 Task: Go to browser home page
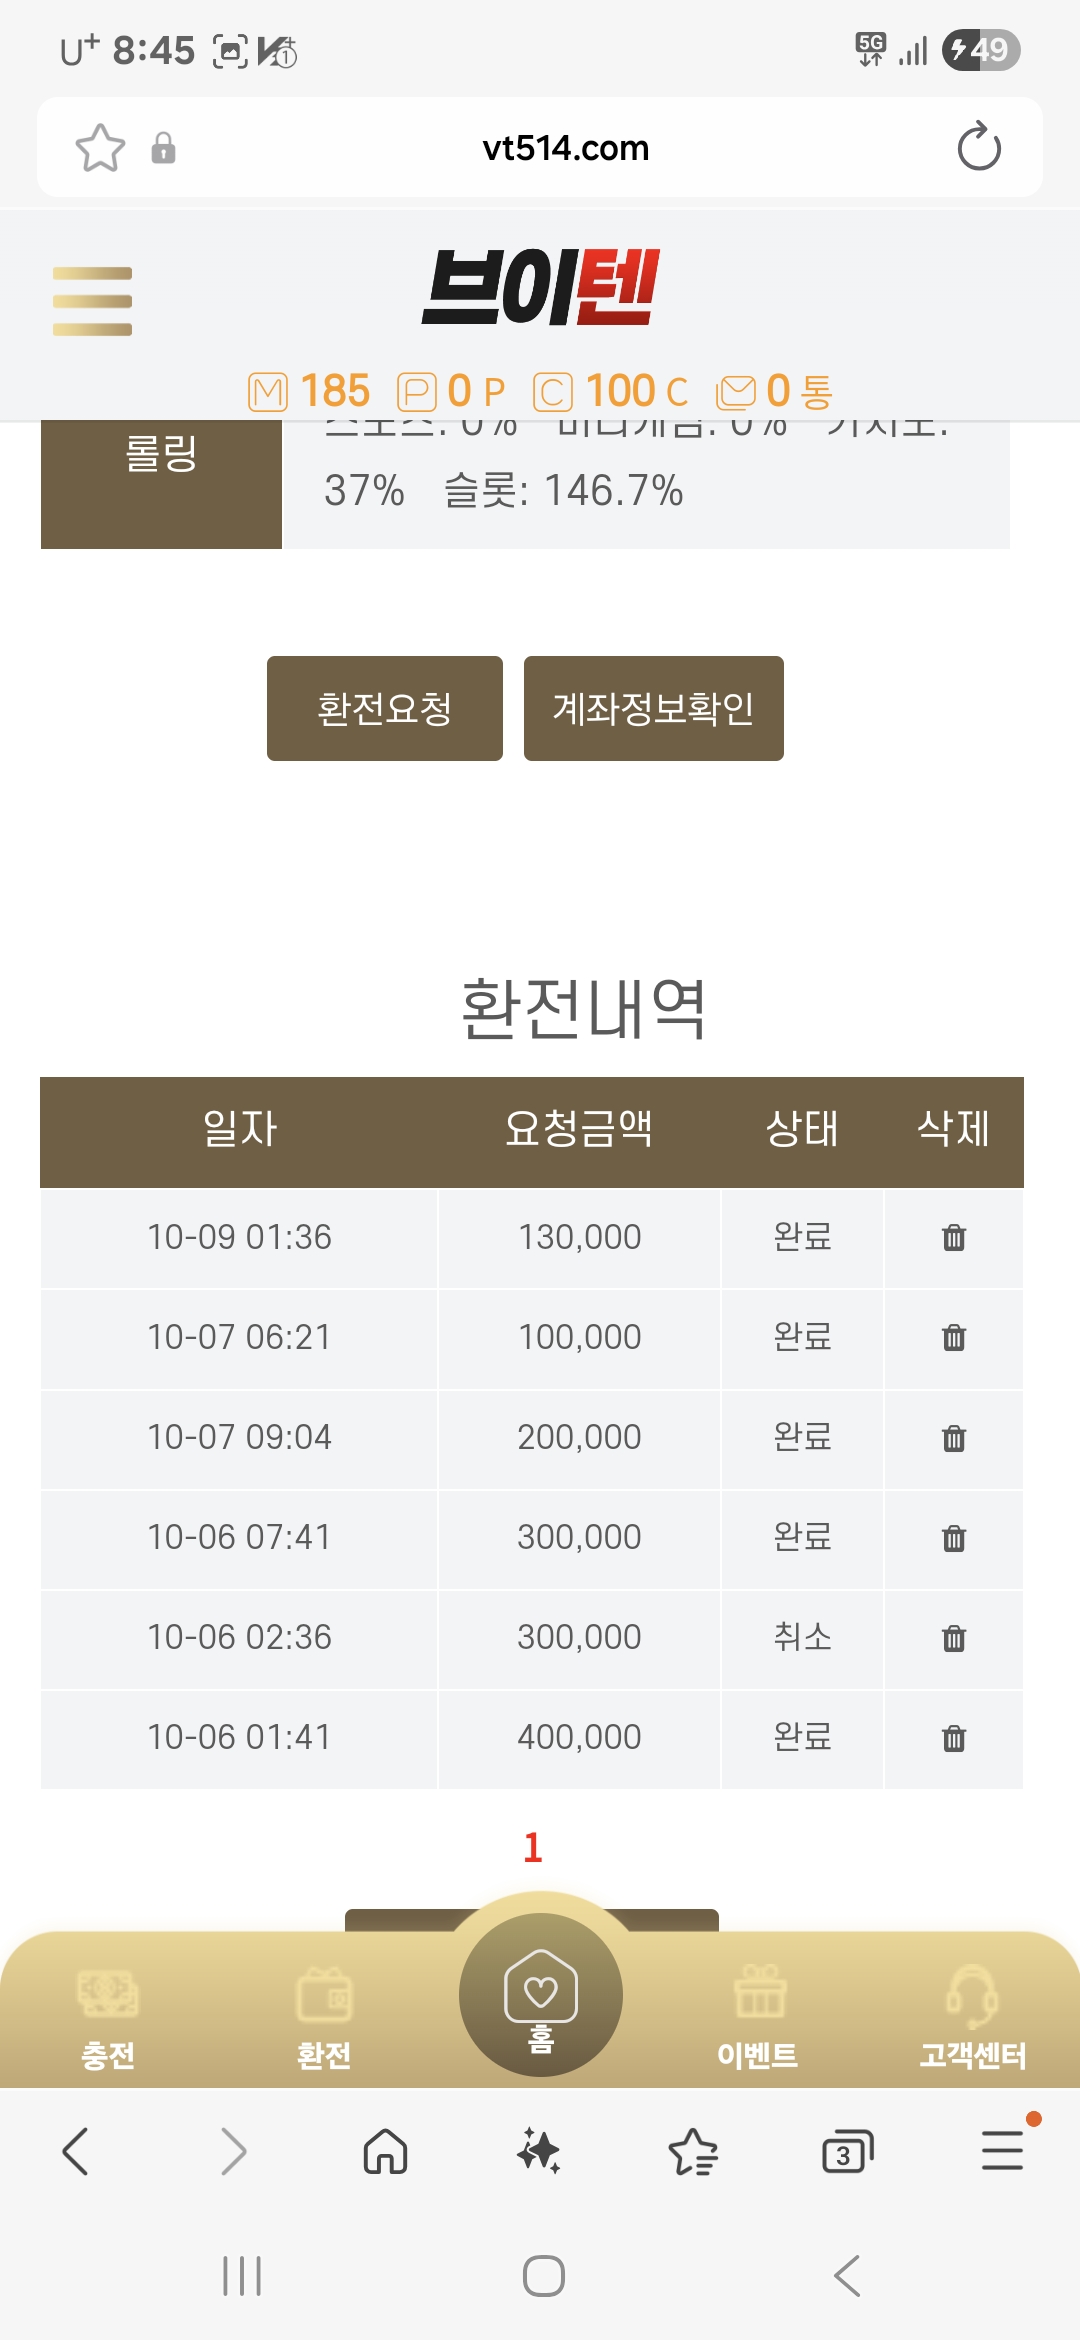[x=385, y=2150]
